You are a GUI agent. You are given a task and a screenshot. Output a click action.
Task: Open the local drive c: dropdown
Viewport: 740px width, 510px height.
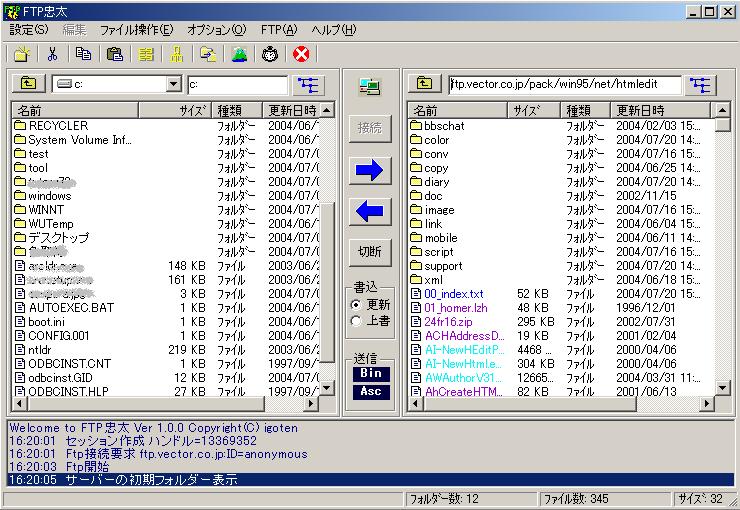pos(174,84)
